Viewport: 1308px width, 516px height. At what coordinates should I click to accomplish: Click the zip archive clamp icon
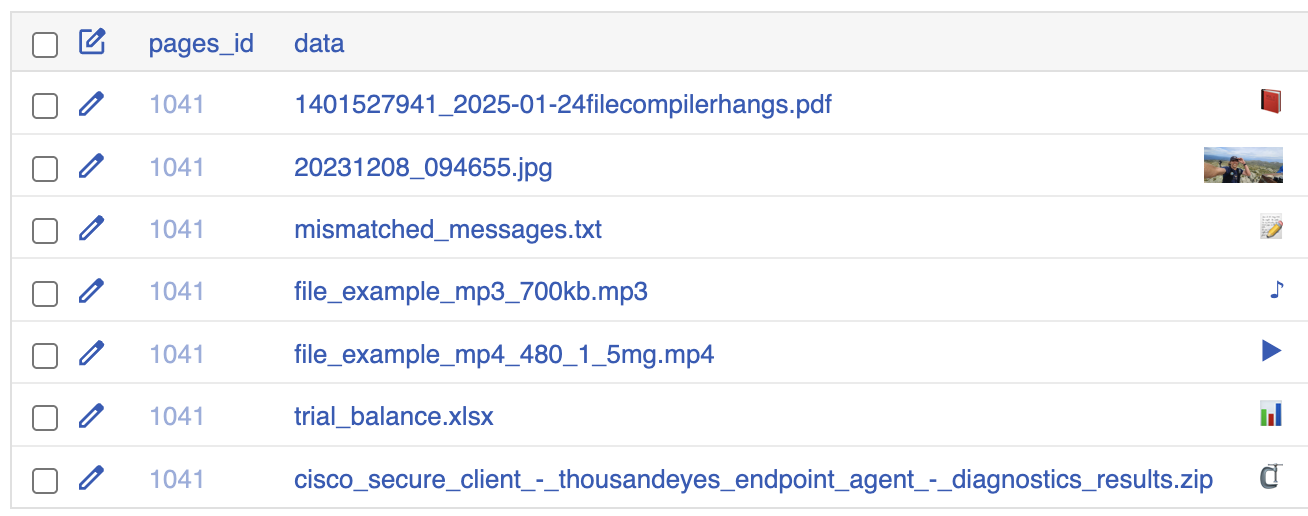(x=1270, y=478)
